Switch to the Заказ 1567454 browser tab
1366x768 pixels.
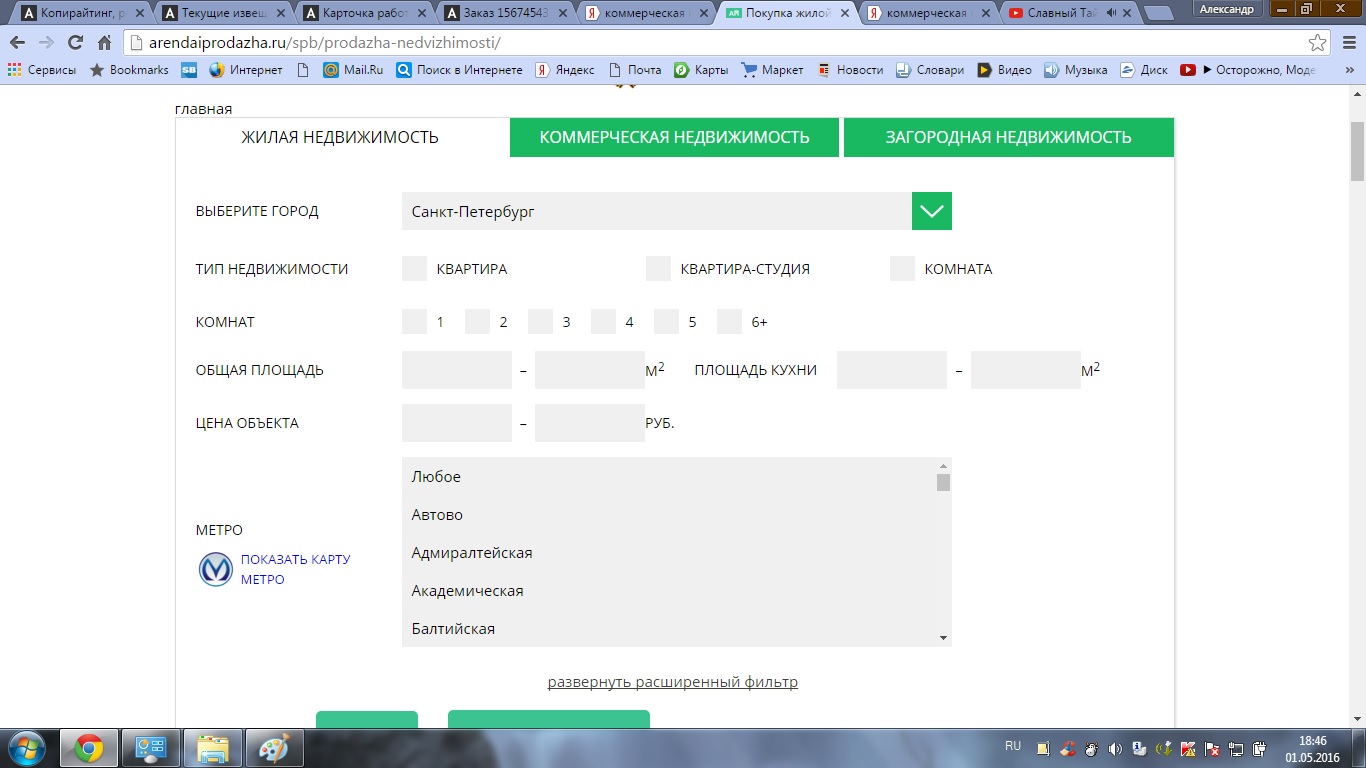pos(508,13)
